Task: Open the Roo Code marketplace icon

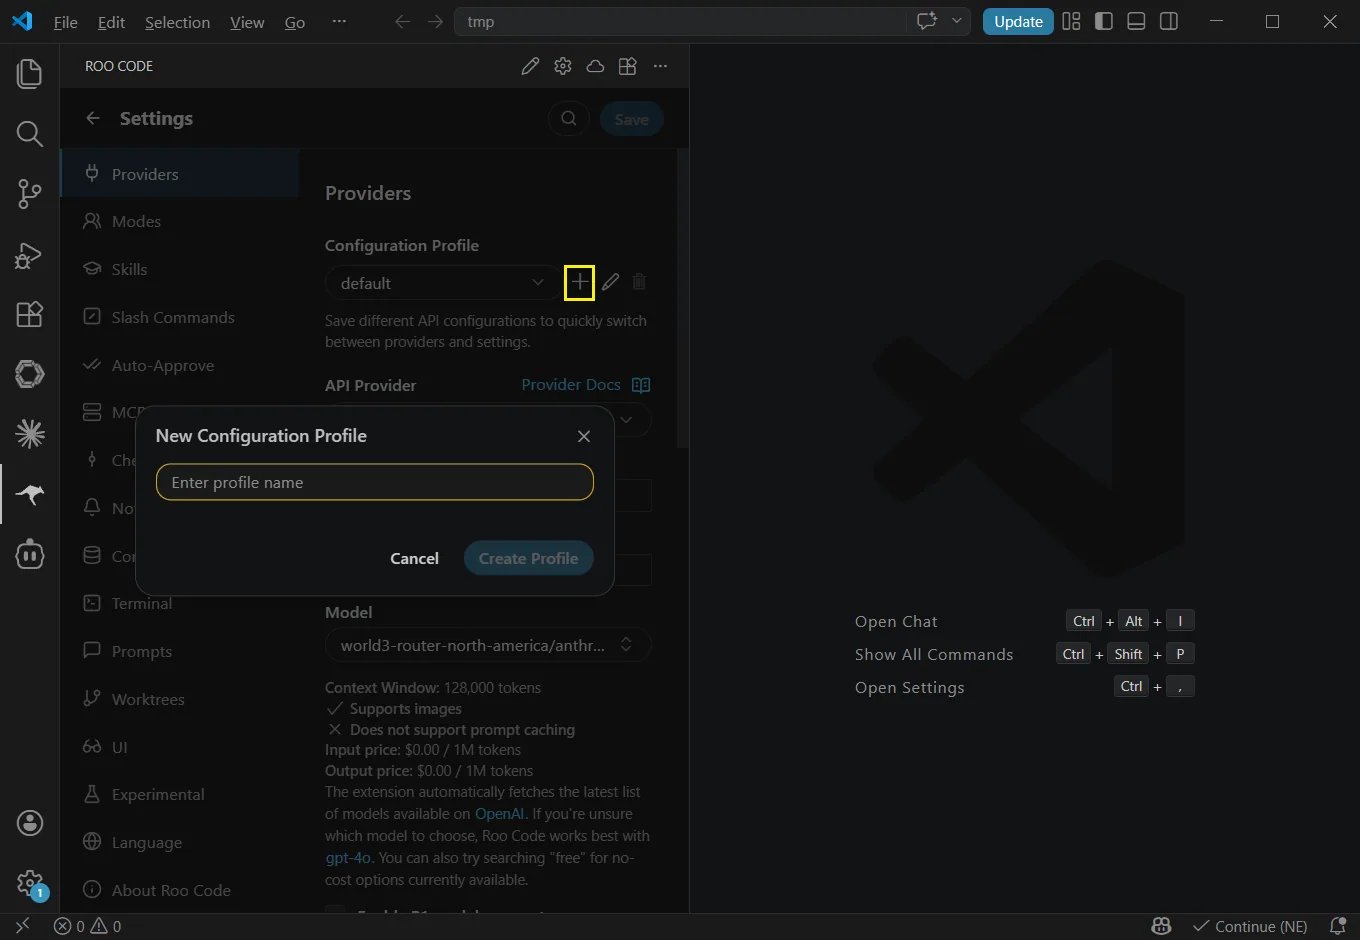Action: click(x=628, y=66)
